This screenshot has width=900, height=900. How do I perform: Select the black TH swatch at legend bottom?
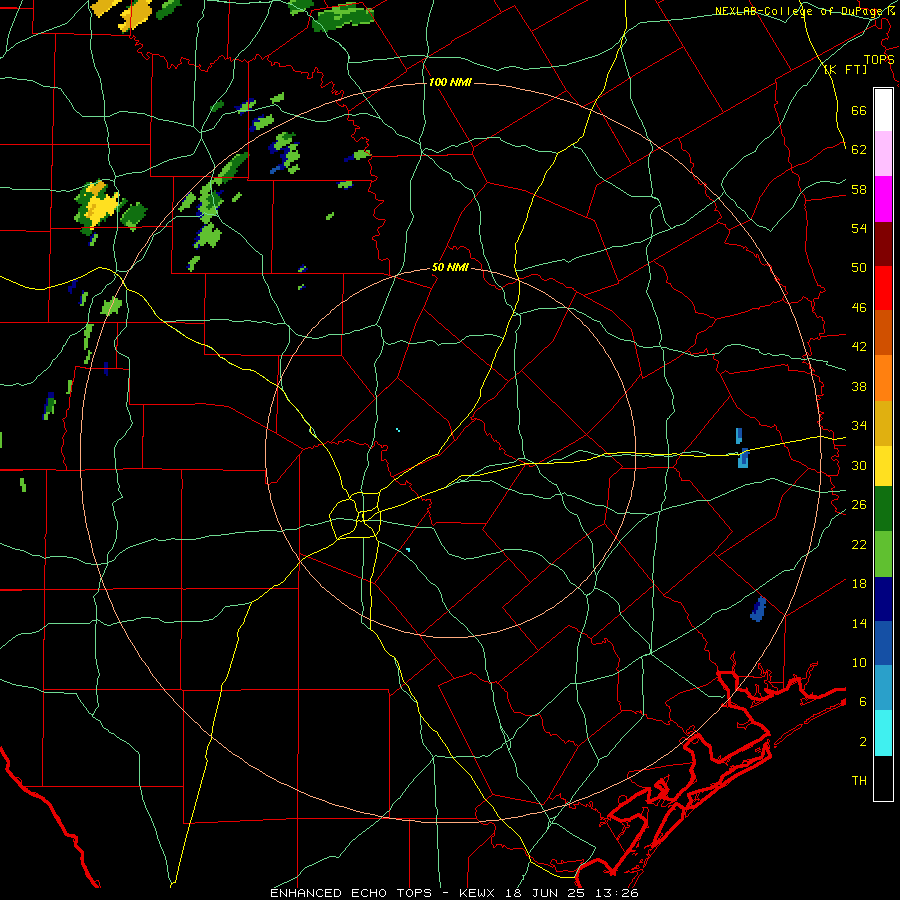(x=883, y=778)
